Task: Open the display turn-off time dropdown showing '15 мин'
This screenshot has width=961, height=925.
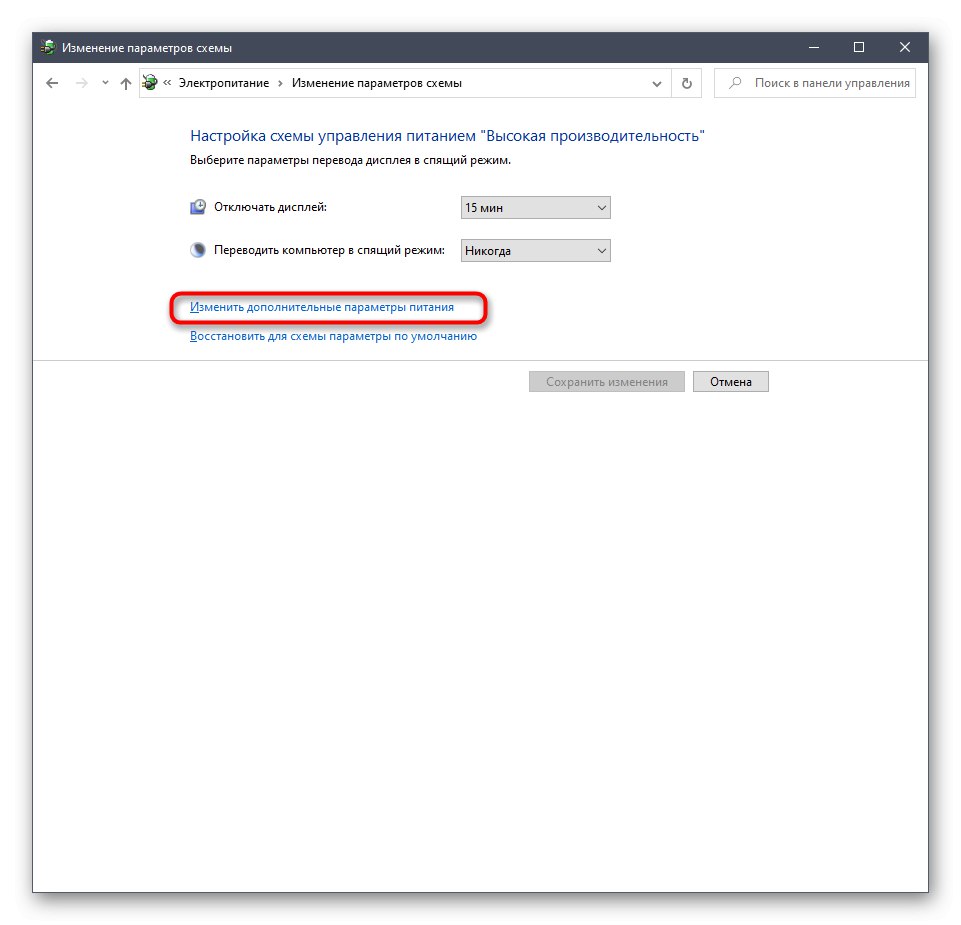Action: tap(535, 207)
